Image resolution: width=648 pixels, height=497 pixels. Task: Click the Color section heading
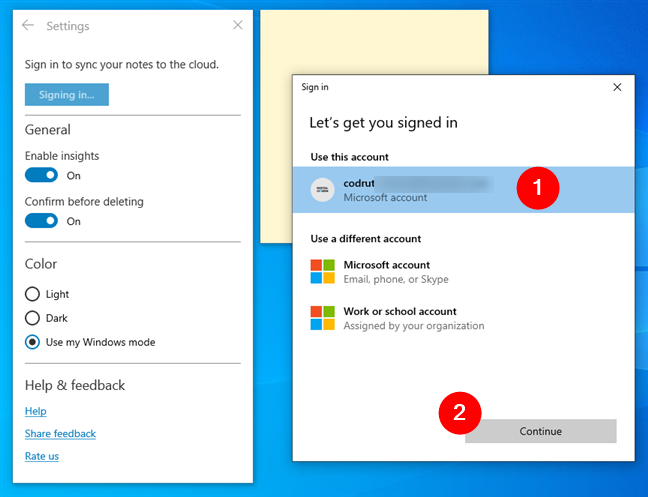pos(41,264)
